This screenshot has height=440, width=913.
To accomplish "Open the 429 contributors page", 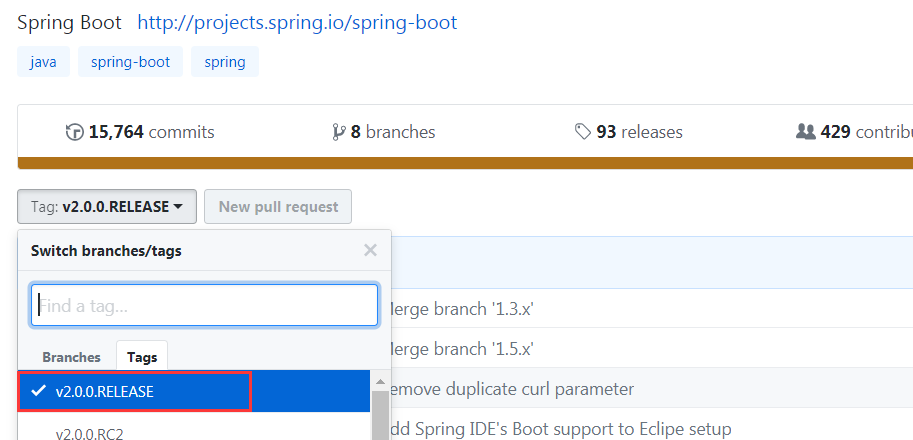I will [854, 132].
